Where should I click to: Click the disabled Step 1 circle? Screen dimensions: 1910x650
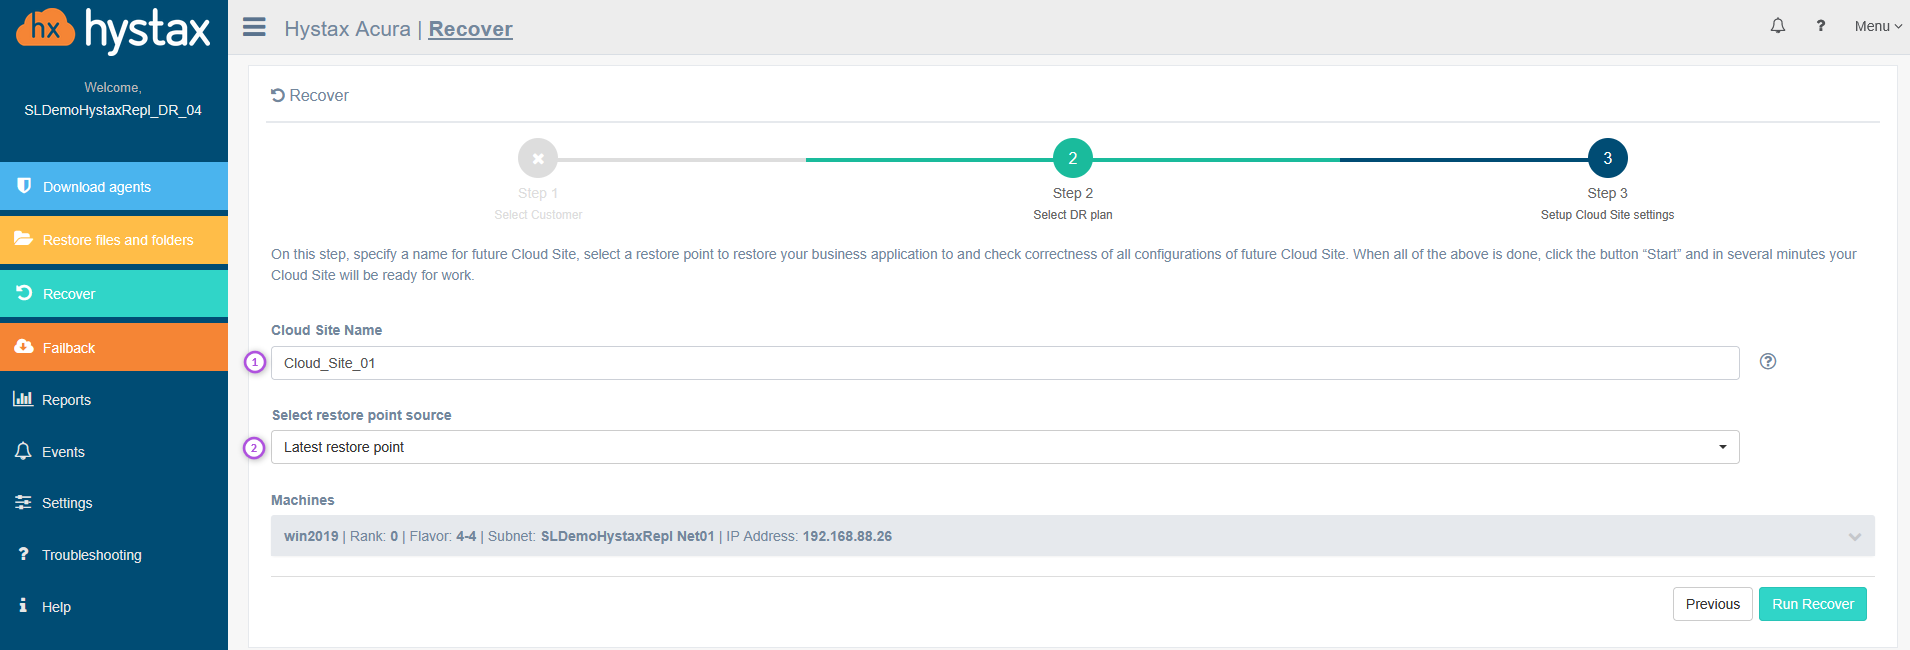point(538,158)
